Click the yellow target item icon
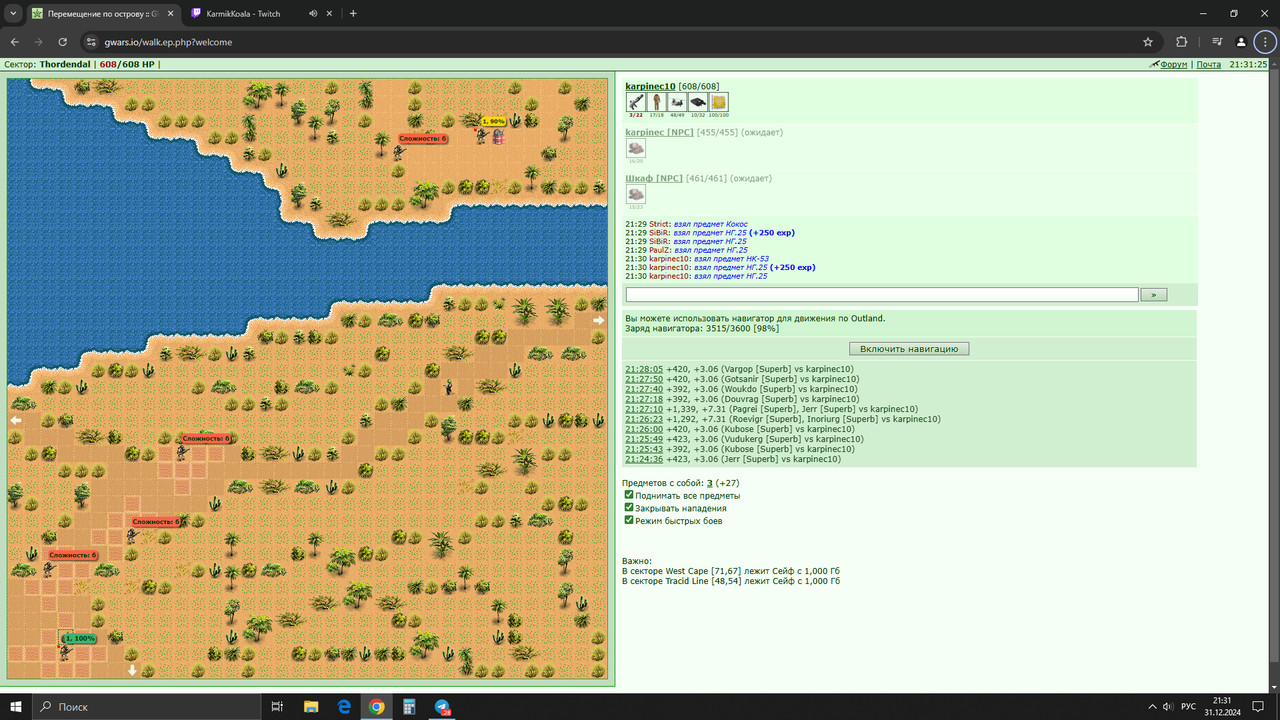 (x=718, y=102)
